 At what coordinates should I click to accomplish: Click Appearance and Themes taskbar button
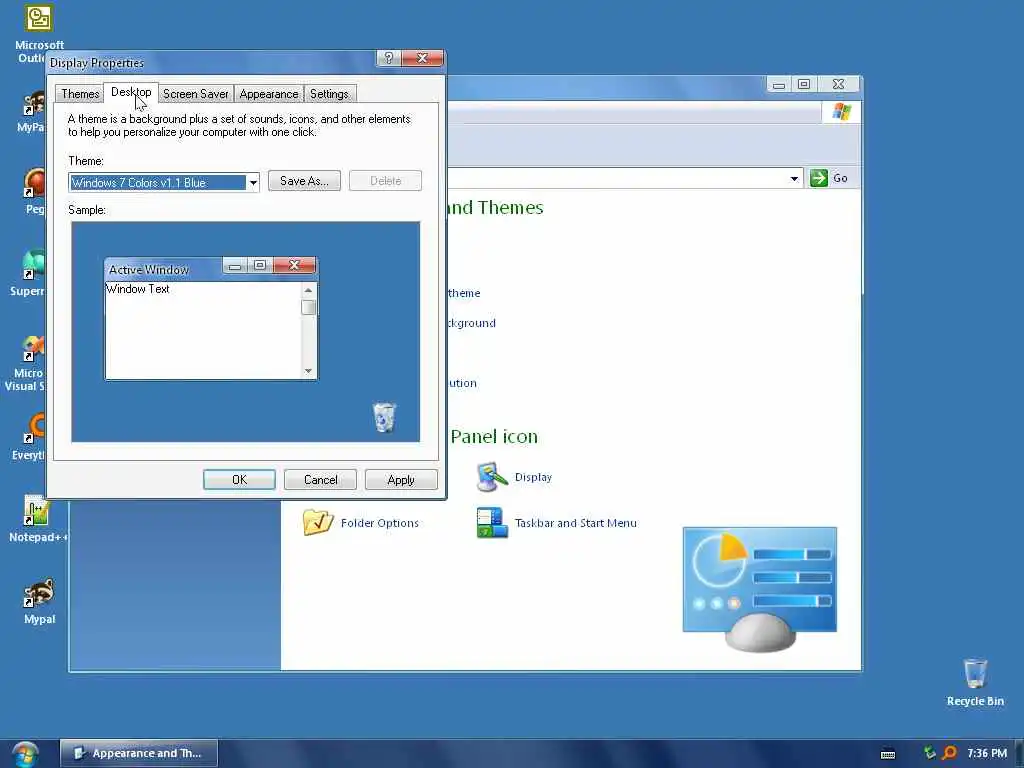click(x=139, y=753)
